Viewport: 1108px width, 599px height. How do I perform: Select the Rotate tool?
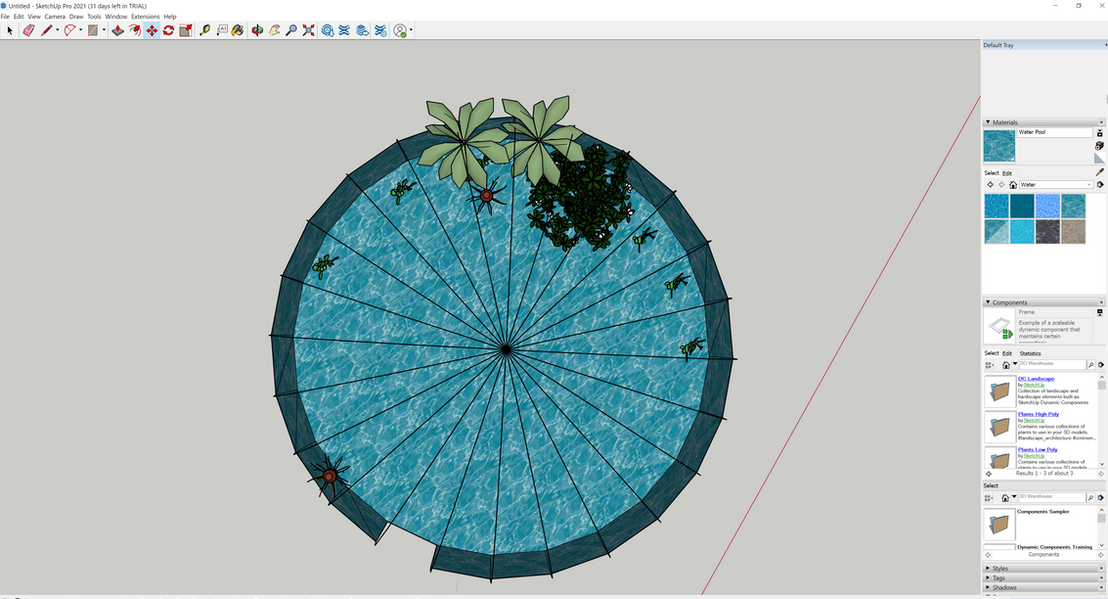[167, 31]
